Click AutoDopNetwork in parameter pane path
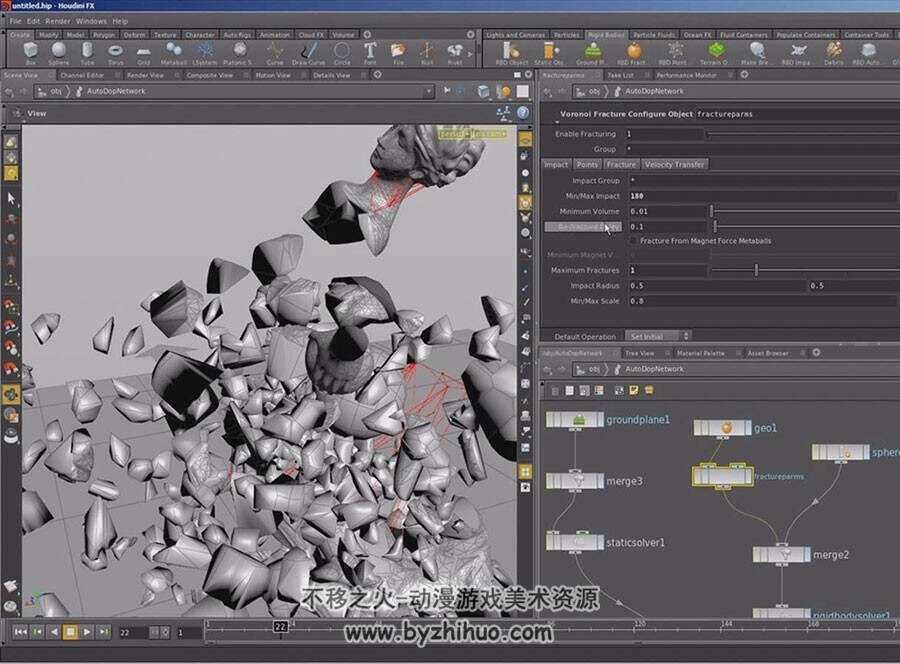Screen dimensions: 900x664 pyautogui.click(x=654, y=91)
